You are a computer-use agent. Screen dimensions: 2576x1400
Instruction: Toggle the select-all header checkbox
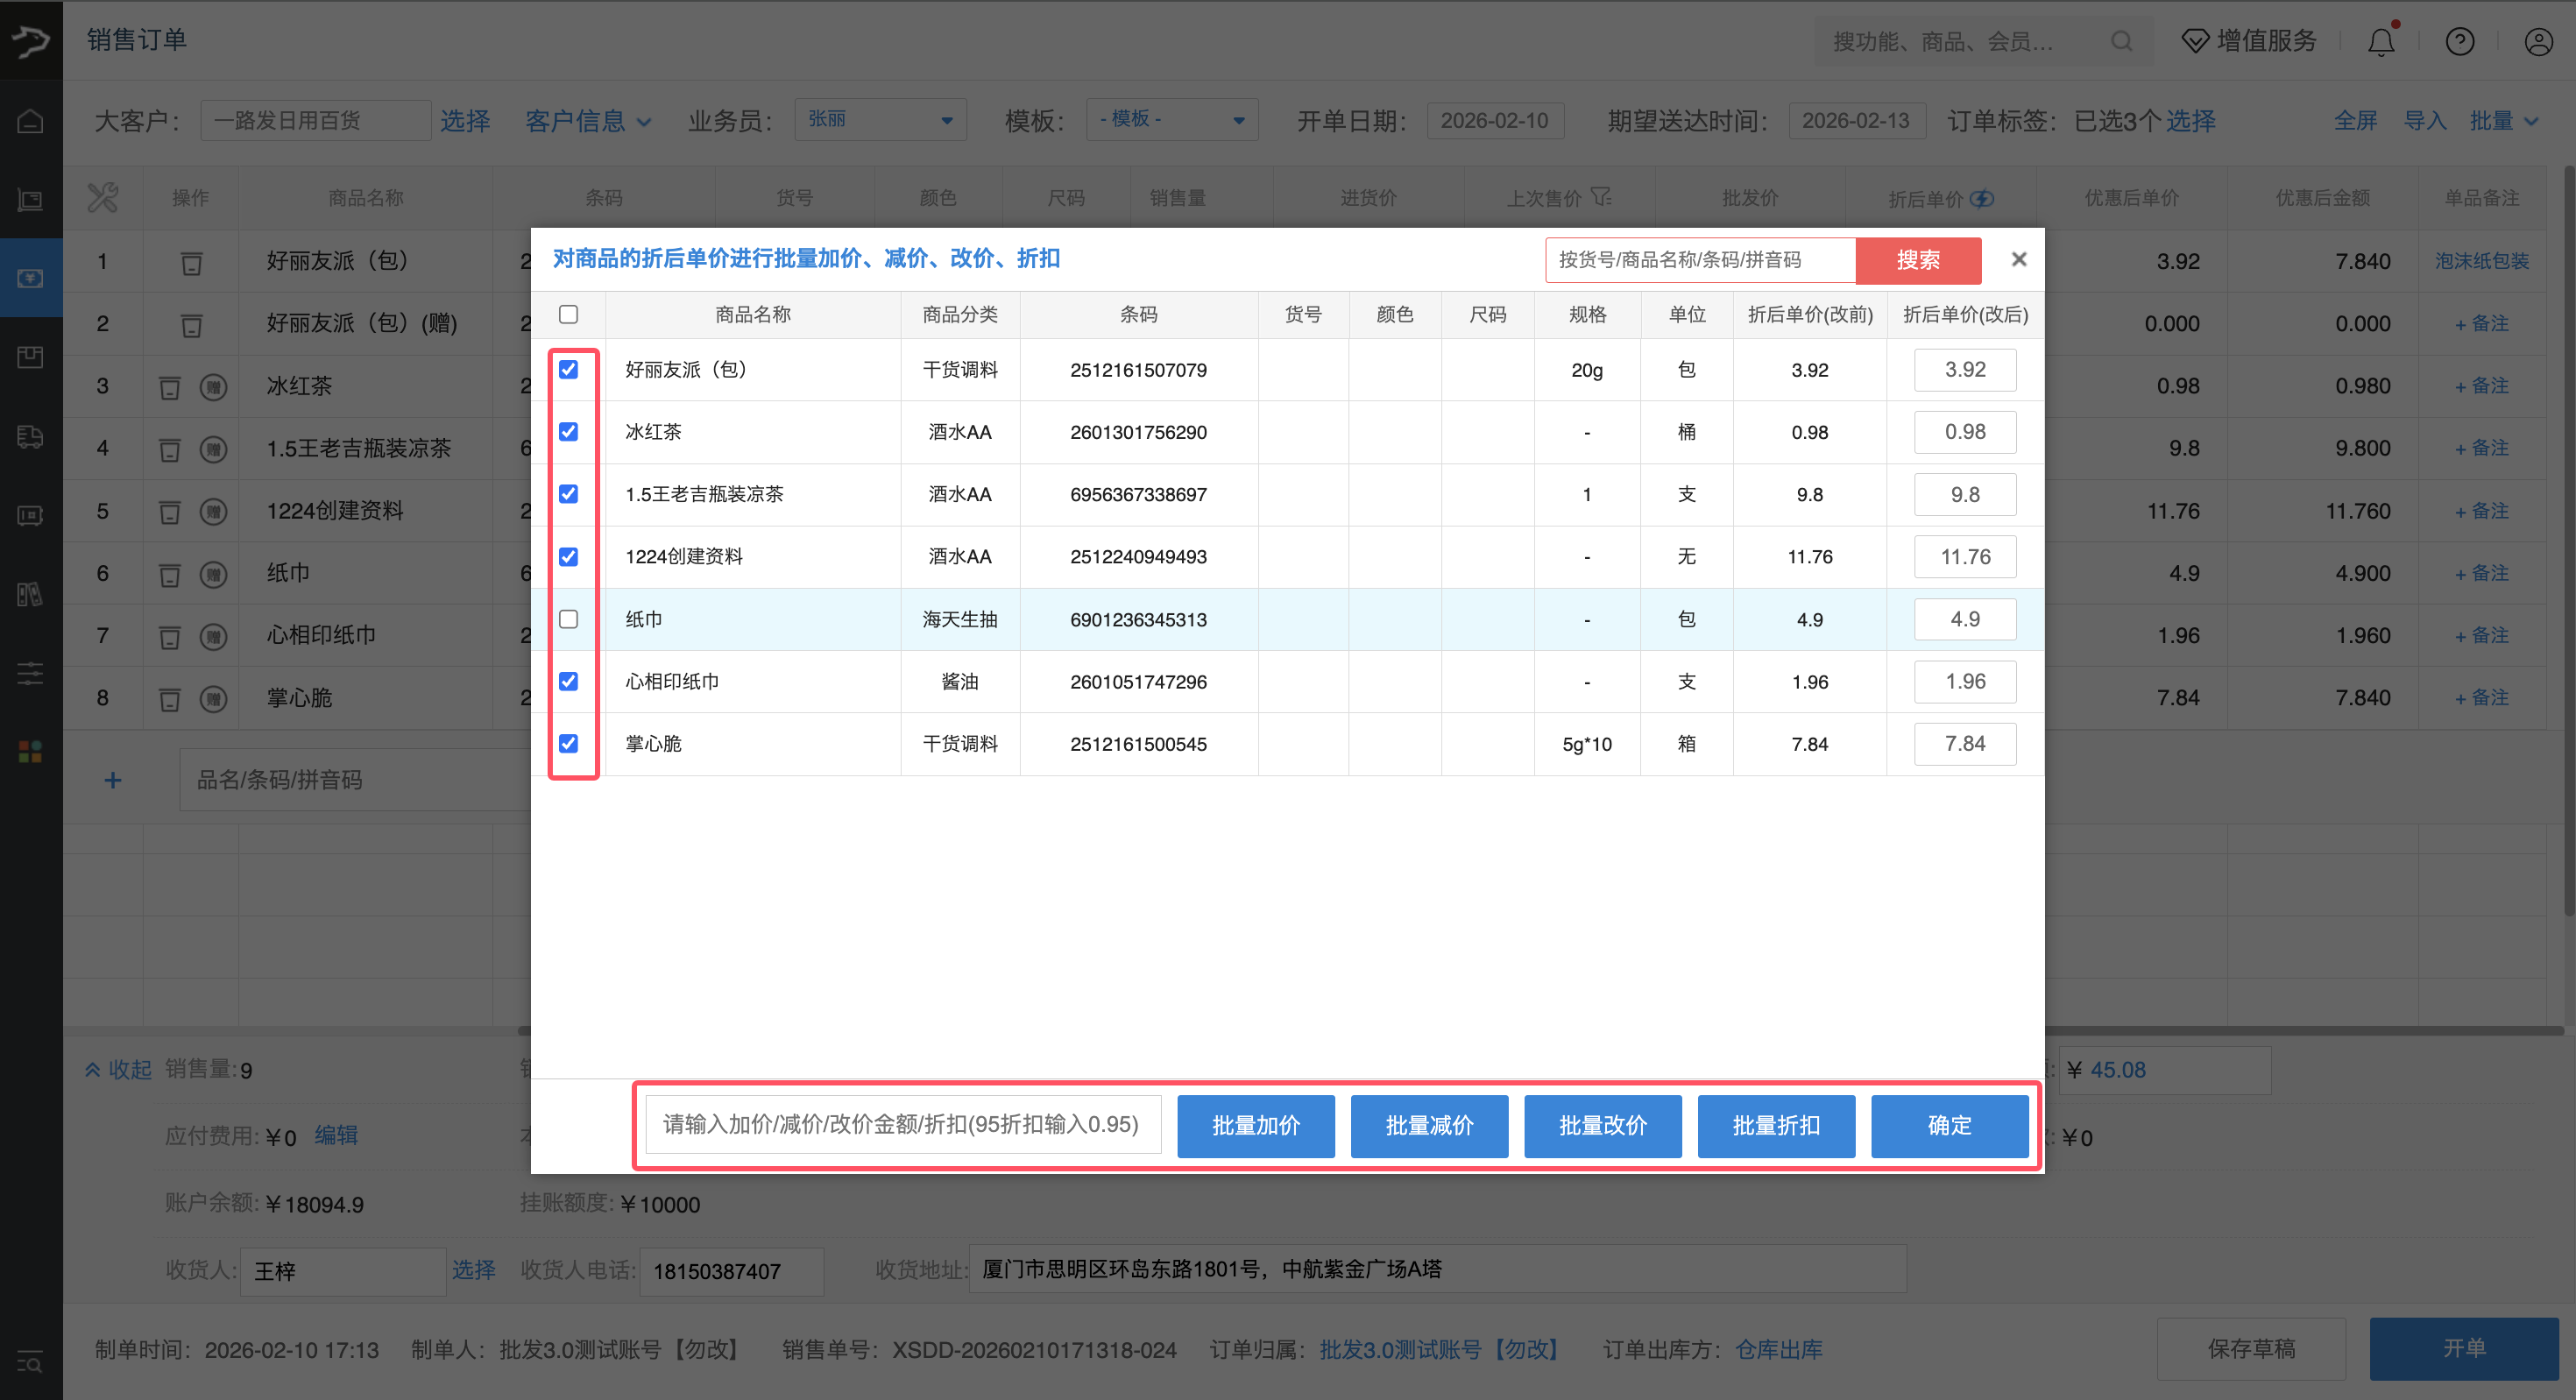[568, 315]
